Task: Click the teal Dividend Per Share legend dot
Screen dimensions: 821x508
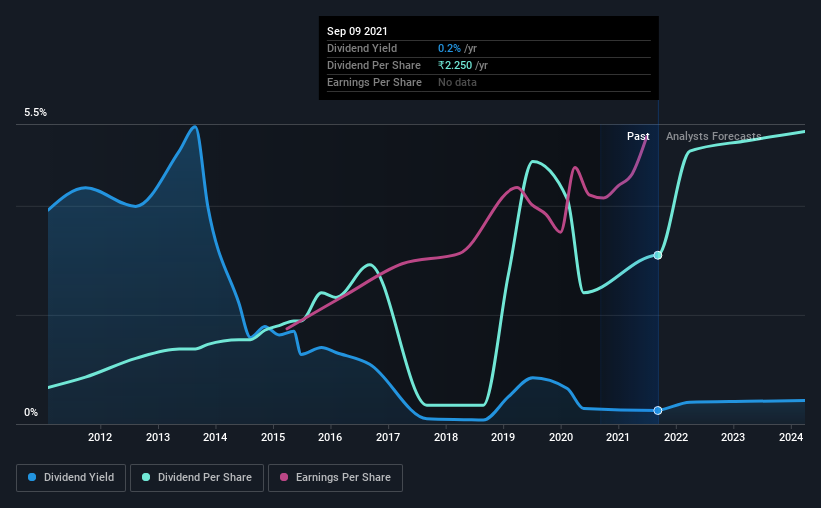Action: pos(146,477)
